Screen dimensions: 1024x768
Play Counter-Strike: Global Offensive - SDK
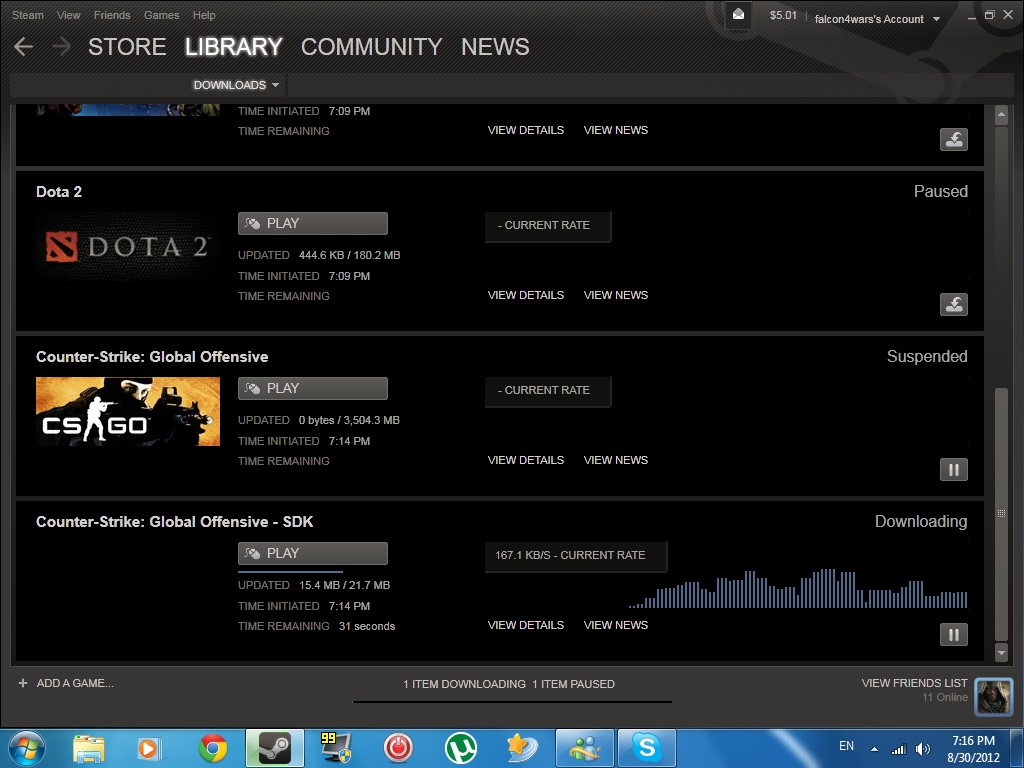pos(313,554)
